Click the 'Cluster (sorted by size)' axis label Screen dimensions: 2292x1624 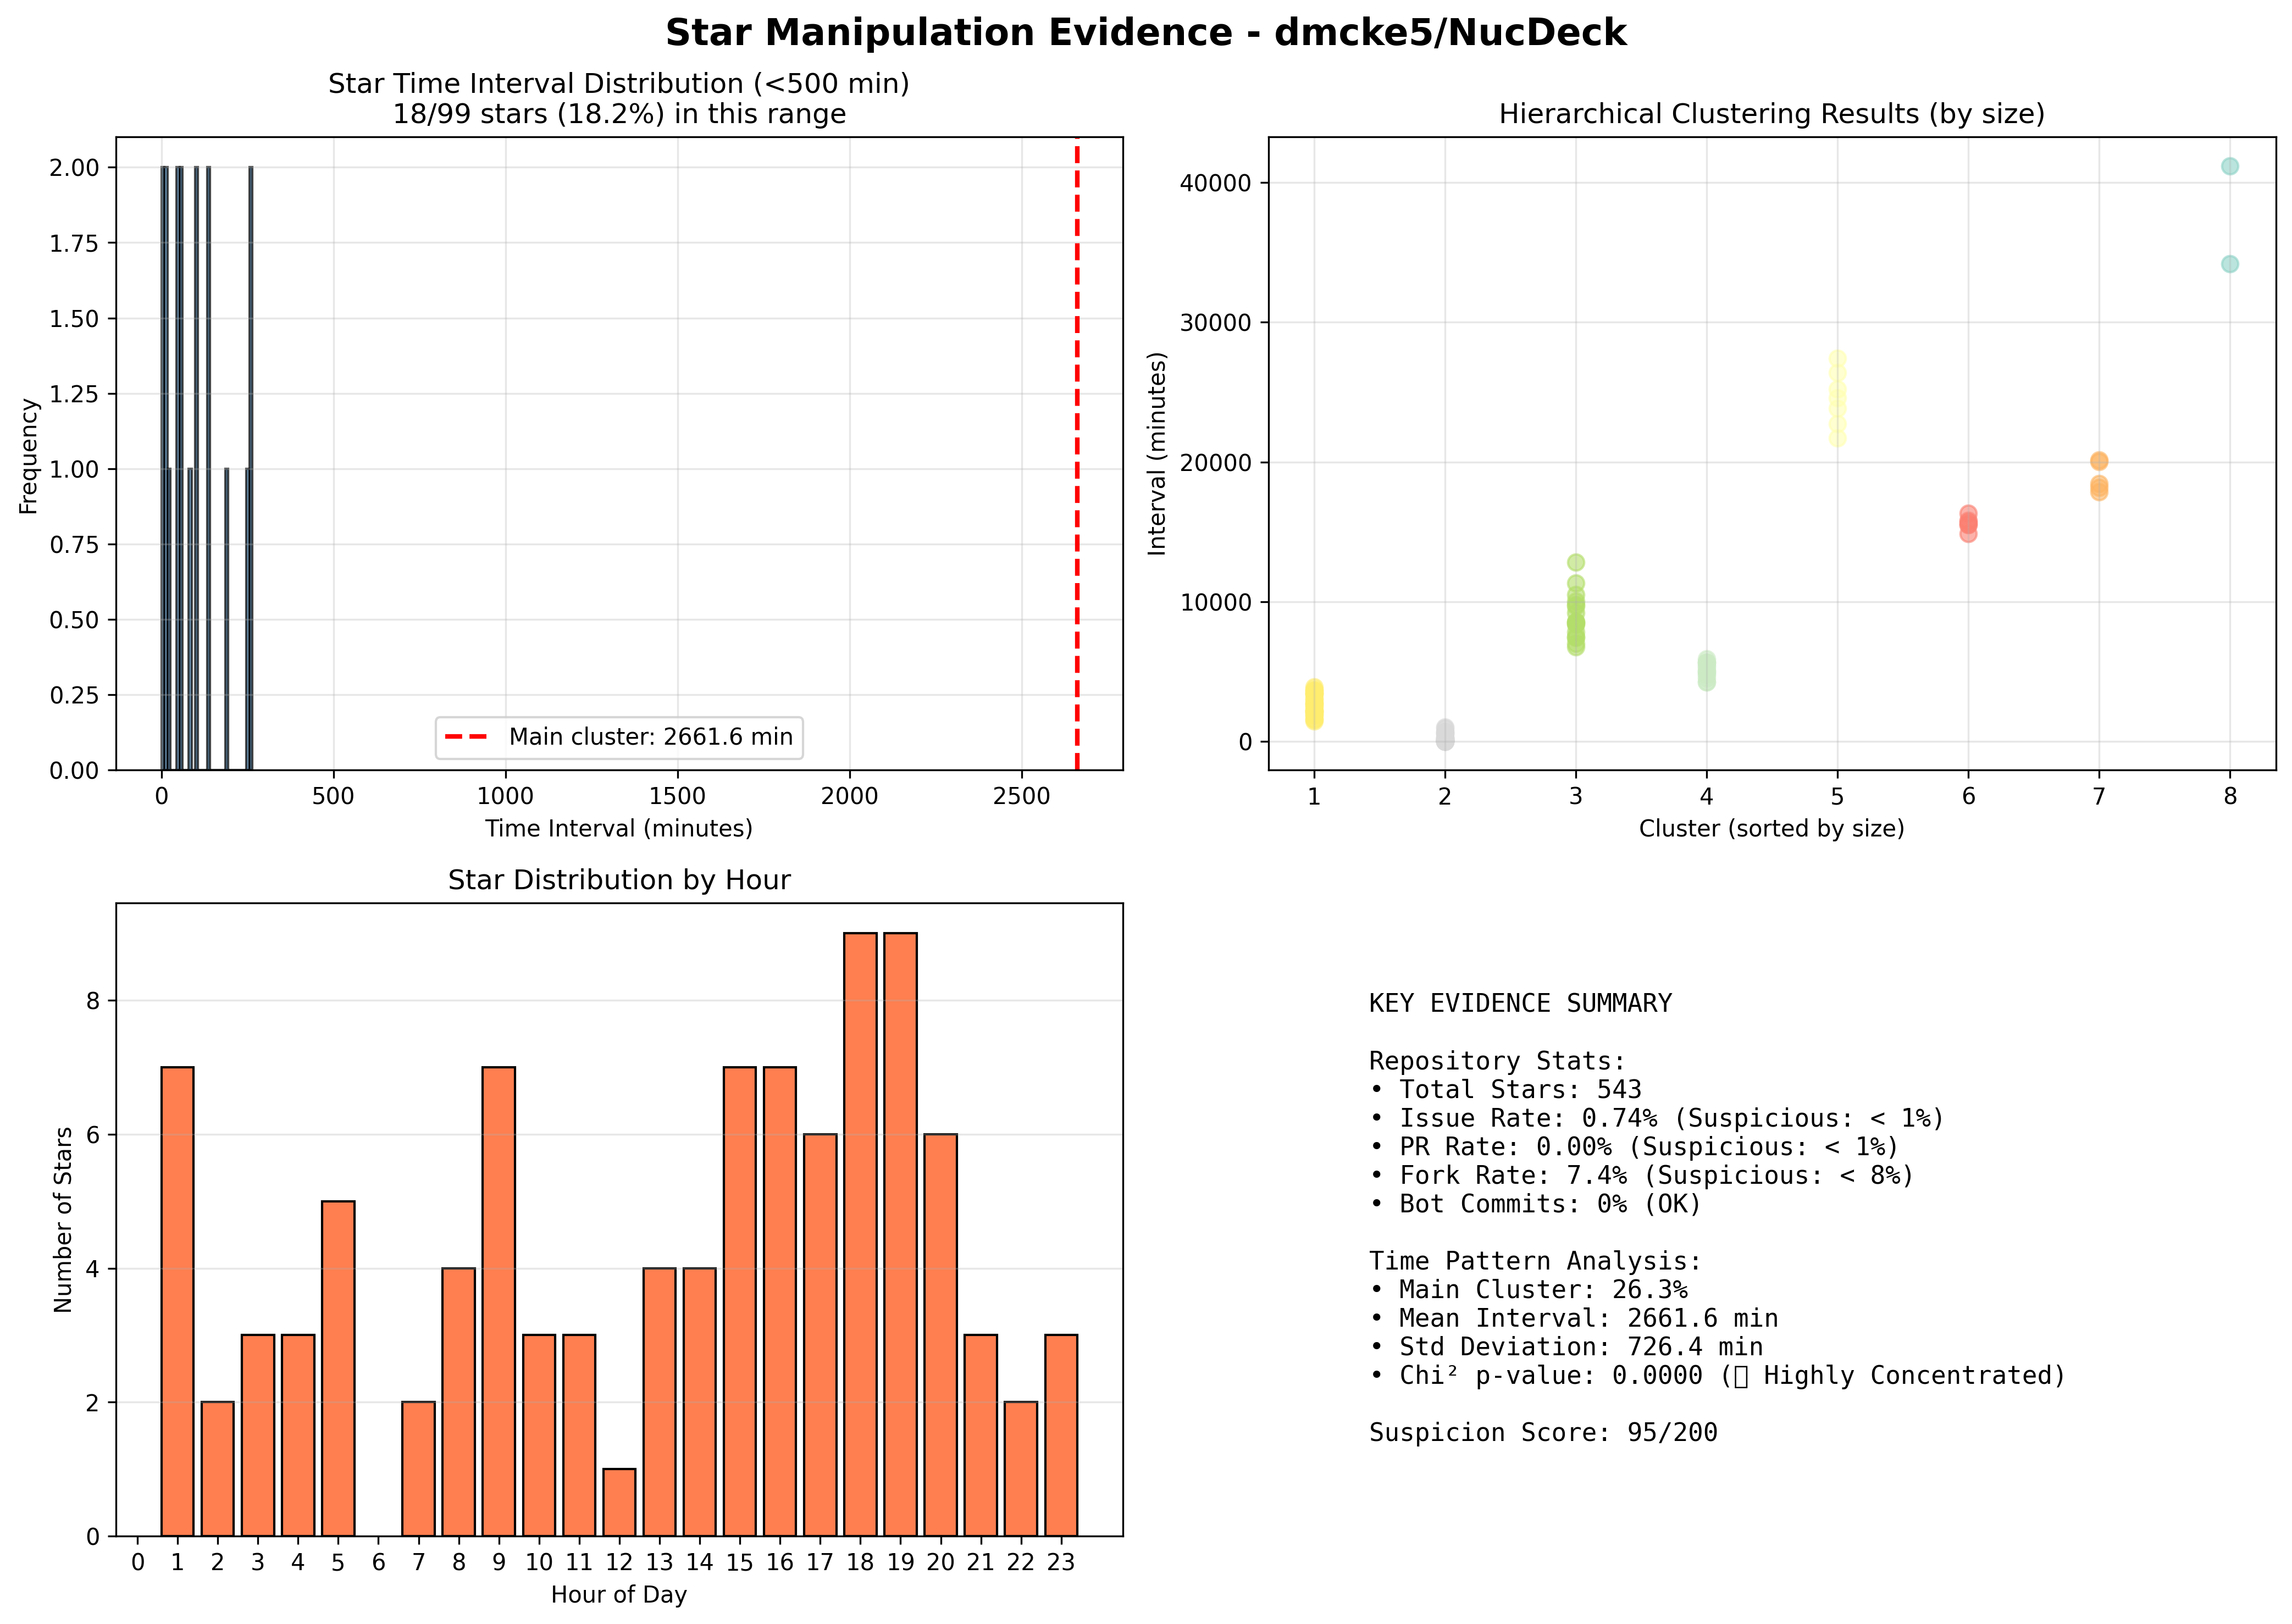click(1771, 829)
